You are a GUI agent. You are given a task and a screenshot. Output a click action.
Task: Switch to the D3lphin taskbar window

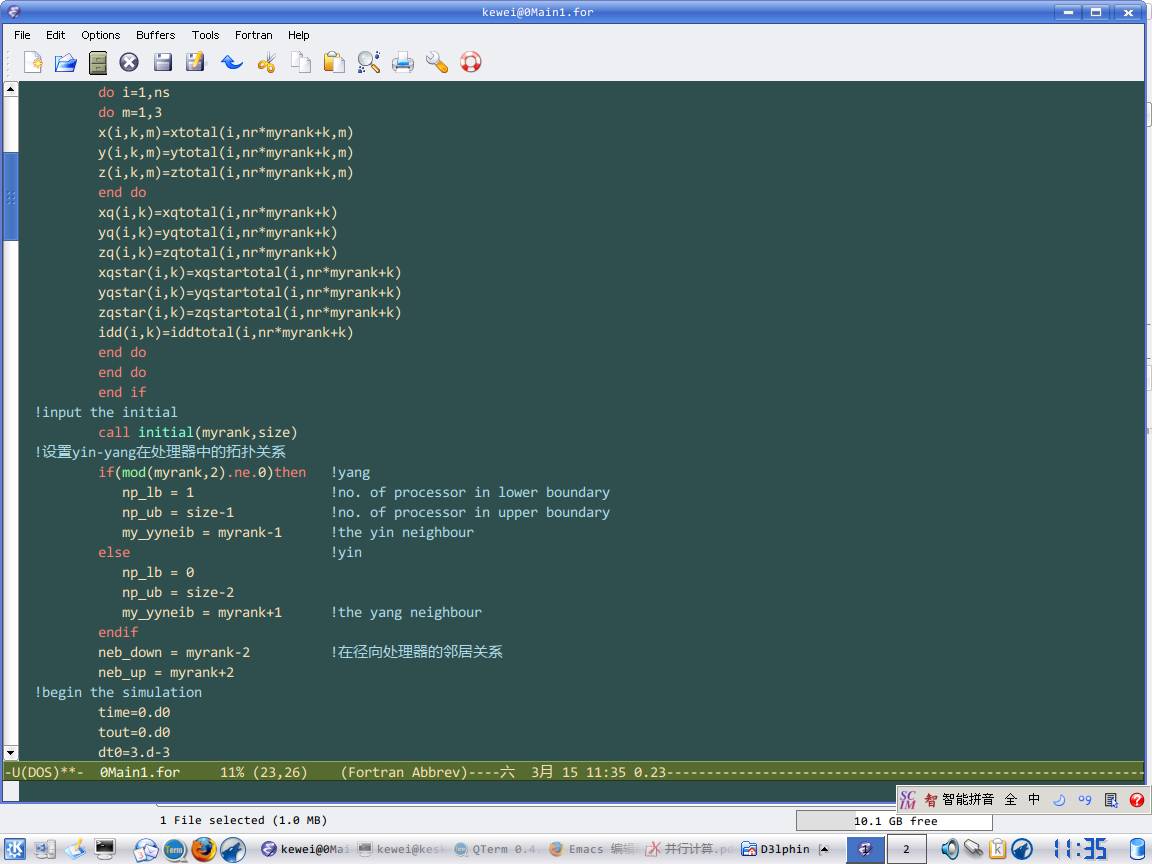click(x=776, y=849)
